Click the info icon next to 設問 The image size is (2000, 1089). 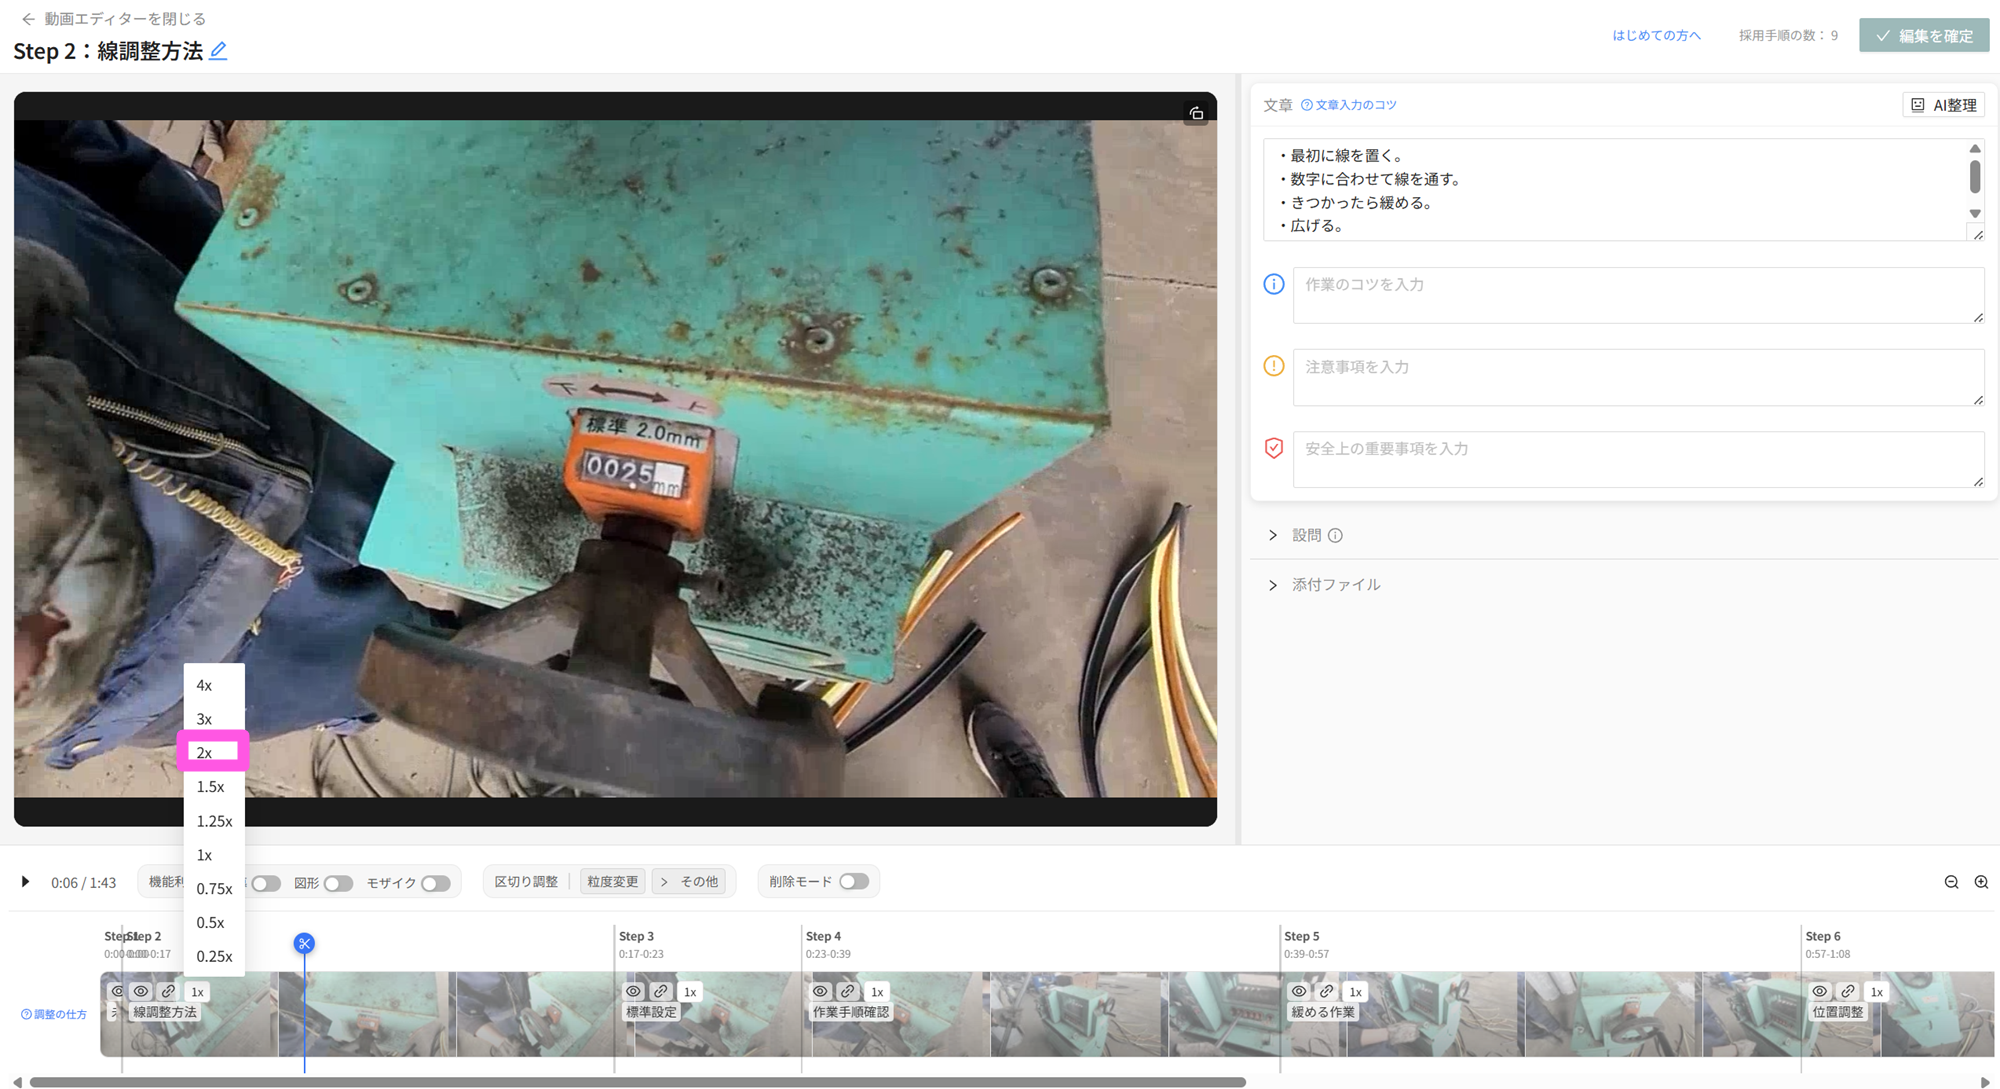[x=1335, y=535]
